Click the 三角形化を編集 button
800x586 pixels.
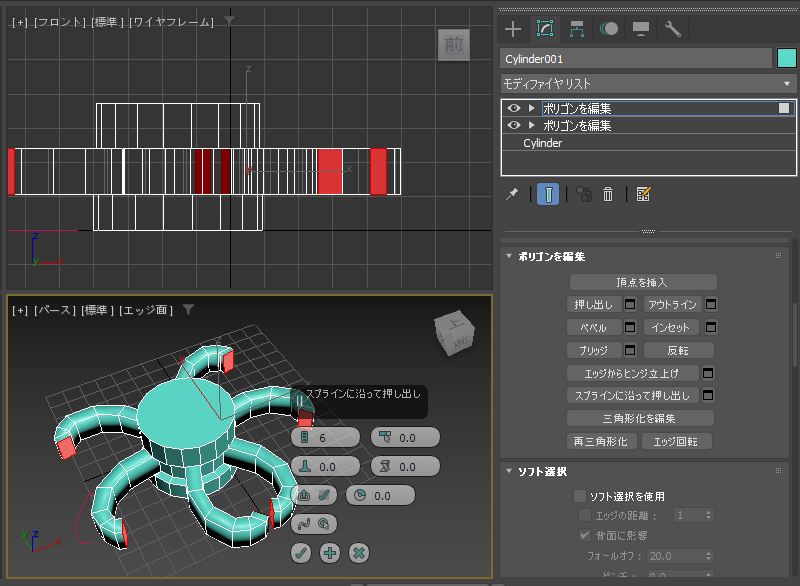click(x=640, y=419)
